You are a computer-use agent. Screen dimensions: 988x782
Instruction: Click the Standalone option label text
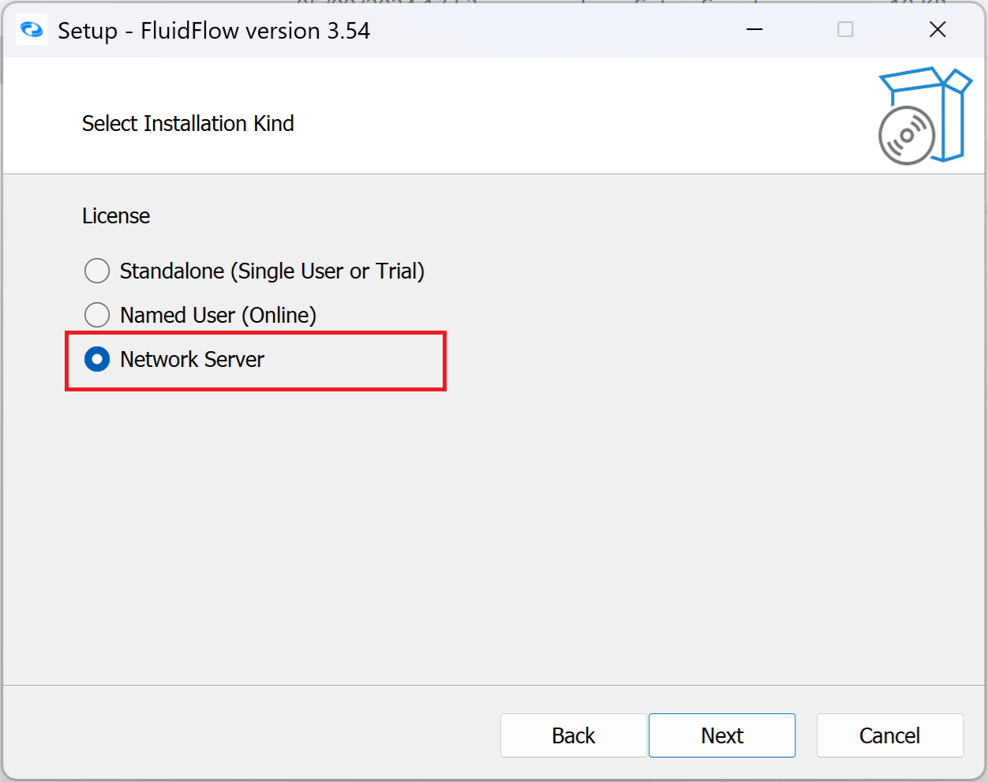[x=272, y=270]
